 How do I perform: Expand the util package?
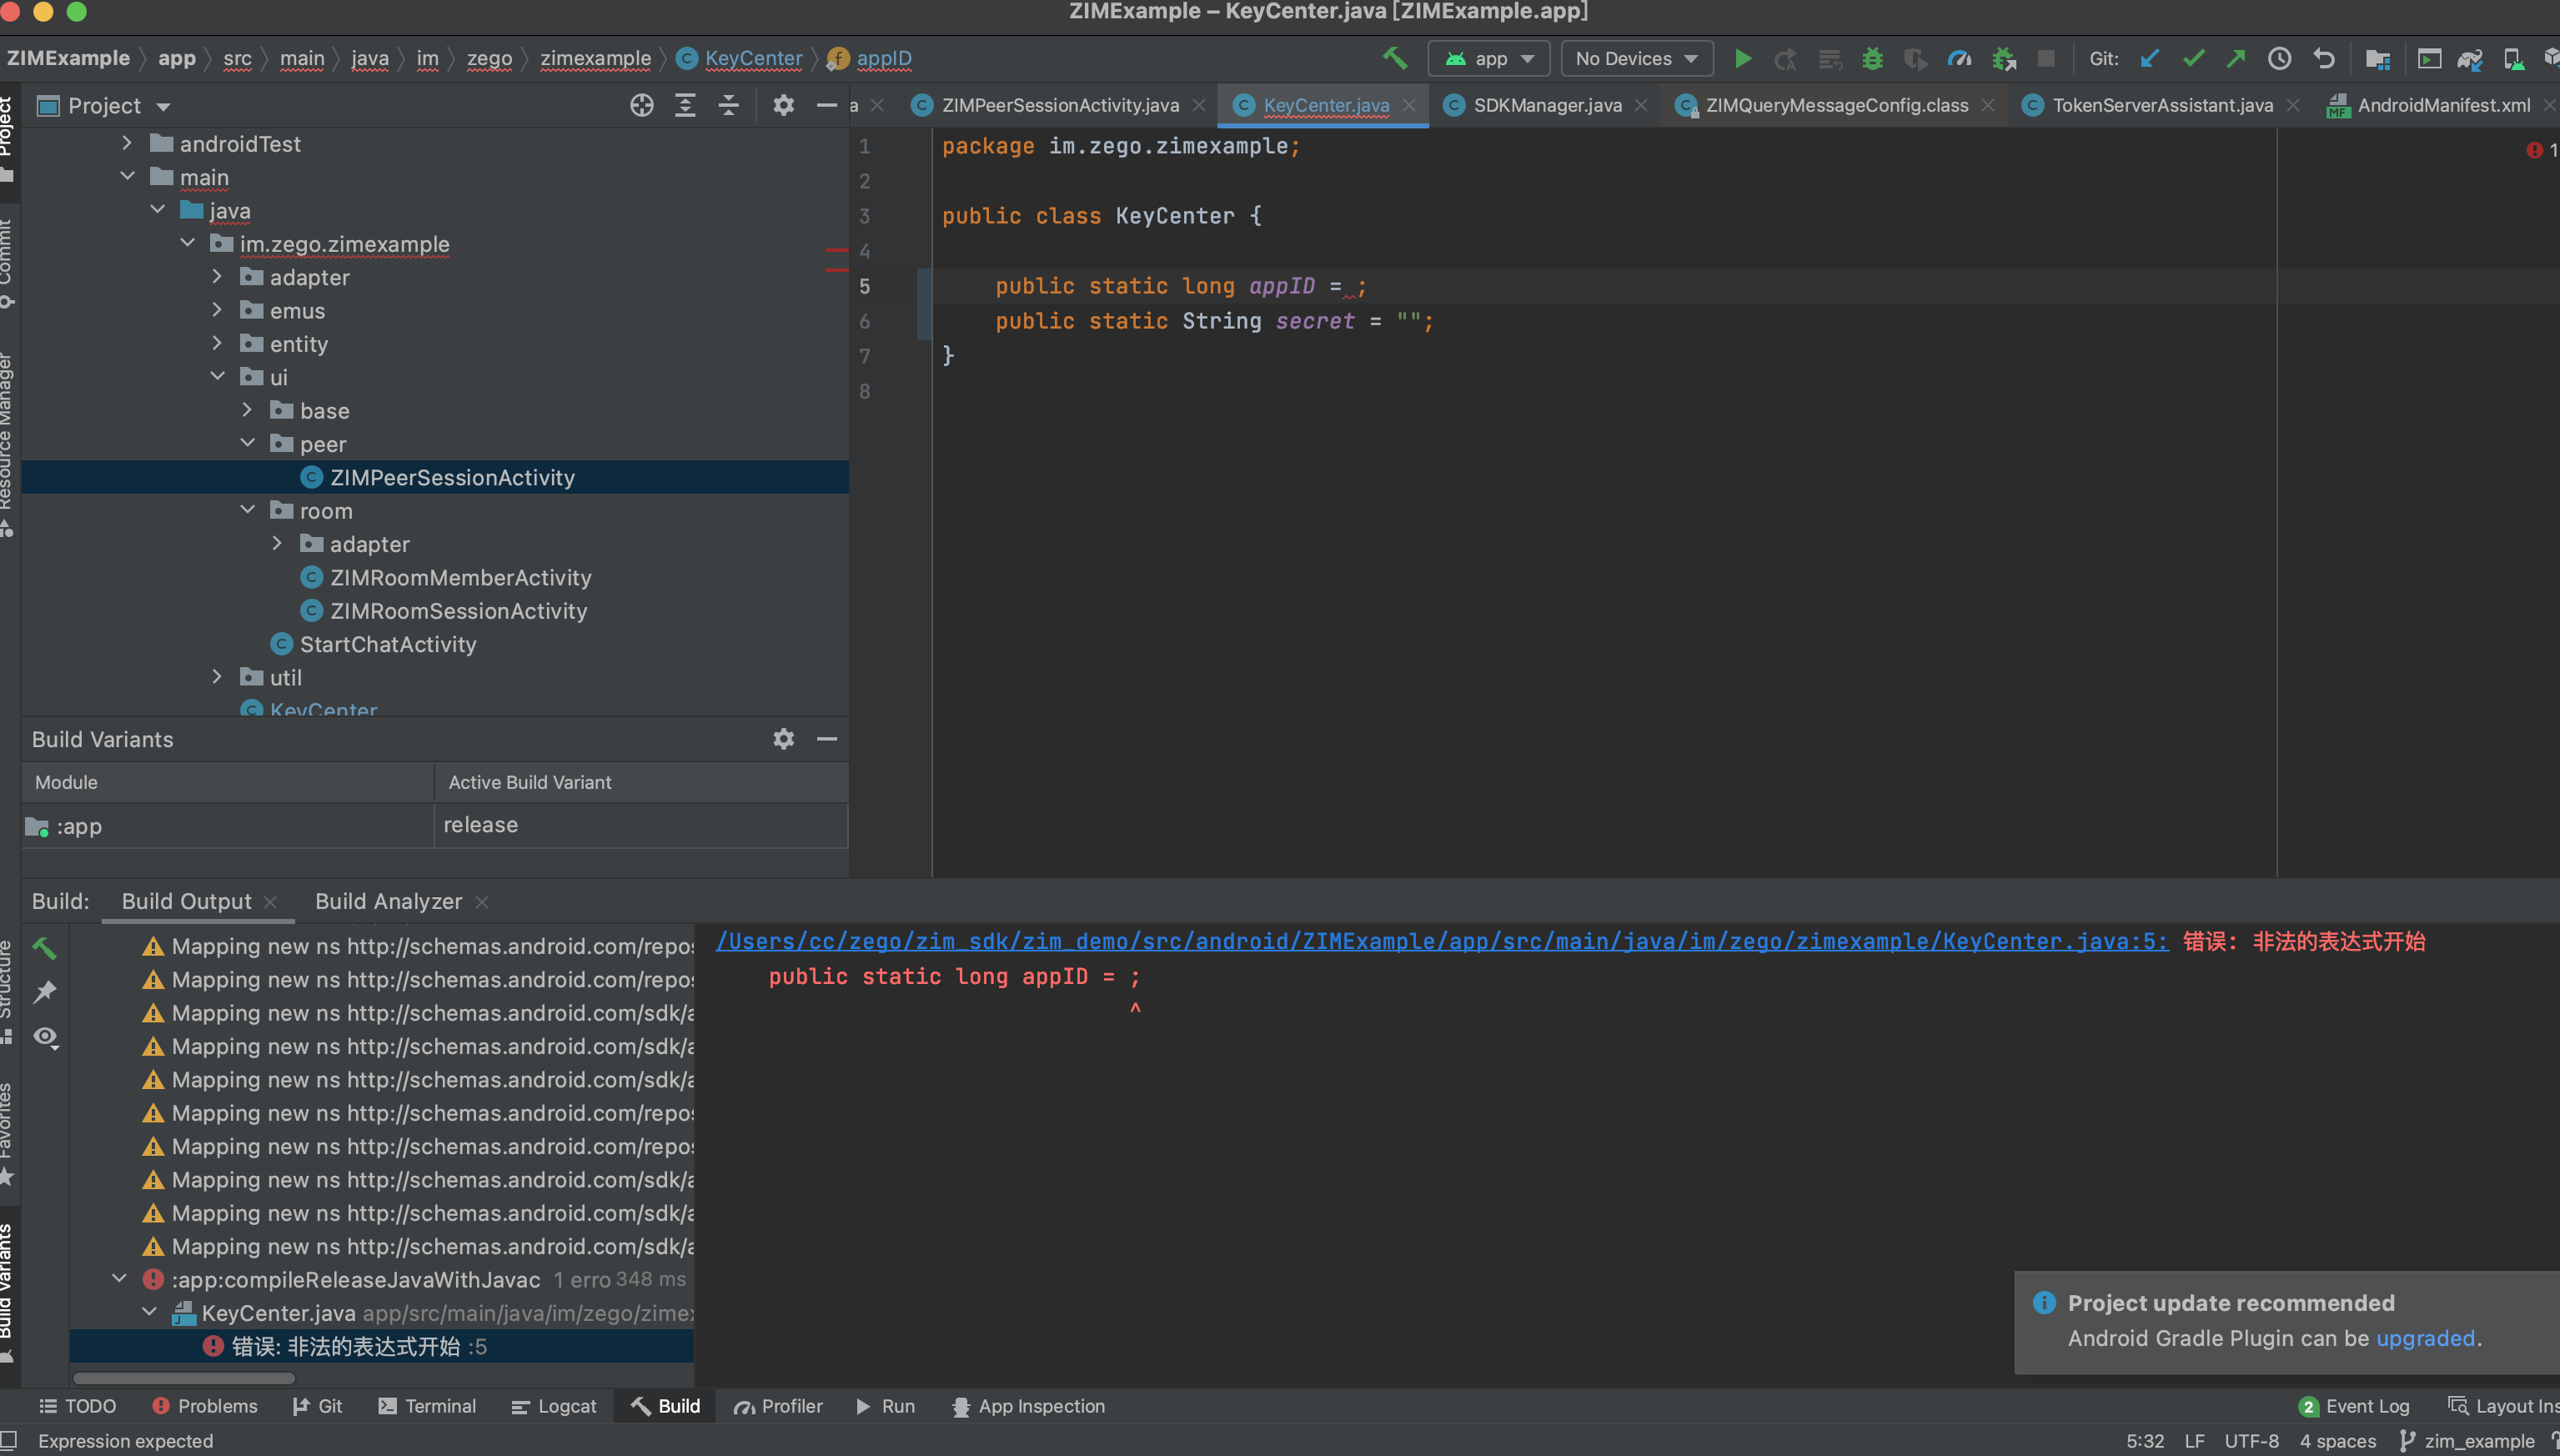217,677
